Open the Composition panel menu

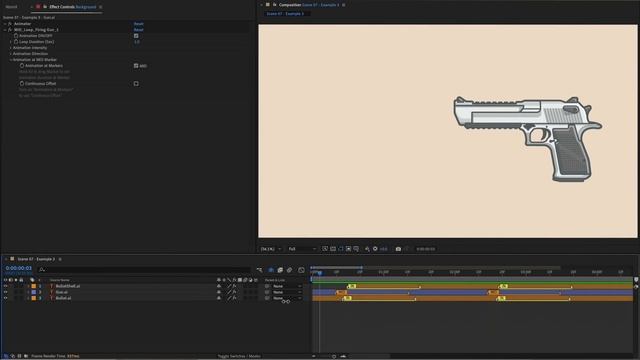pyautogui.click(x=344, y=5)
